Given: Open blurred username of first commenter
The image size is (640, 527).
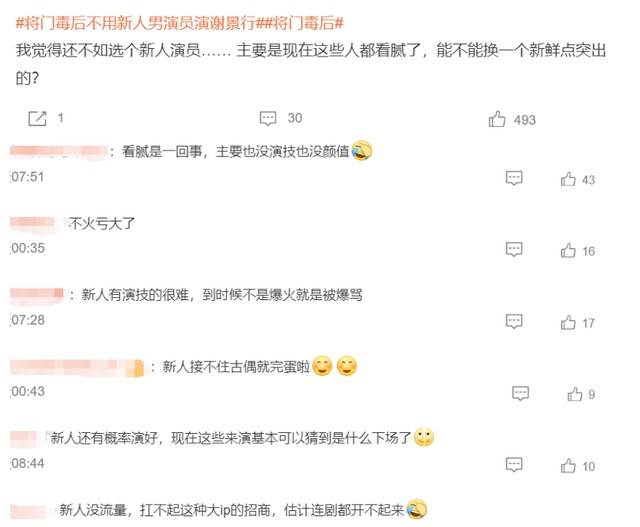Looking at the screenshot, I should coord(59,151).
